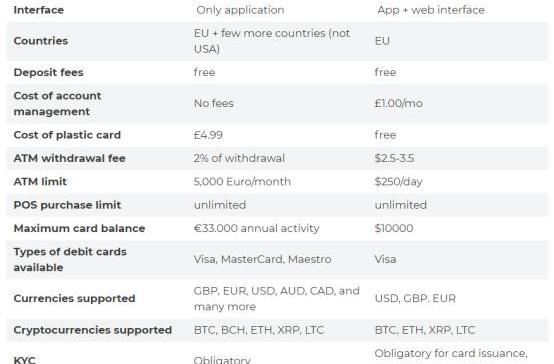Click 'BTC, BCH, ETH, XRP, LTC' cell
Image resolution: width=554 pixels, height=364 pixels.
click(x=259, y=330)
